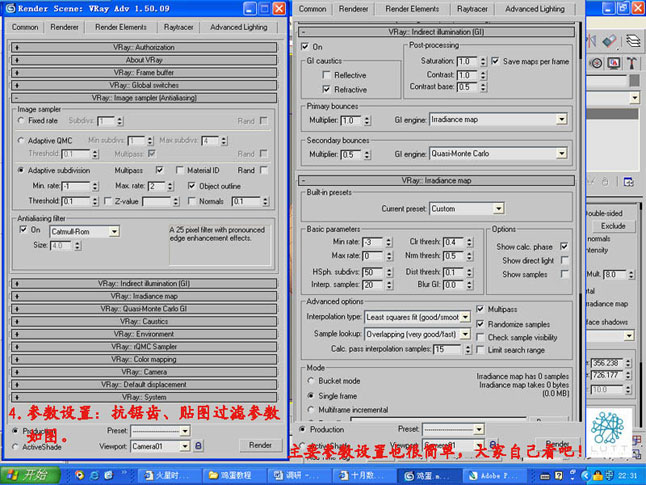Click the help question mark tray icon

(x=559, y=476)
